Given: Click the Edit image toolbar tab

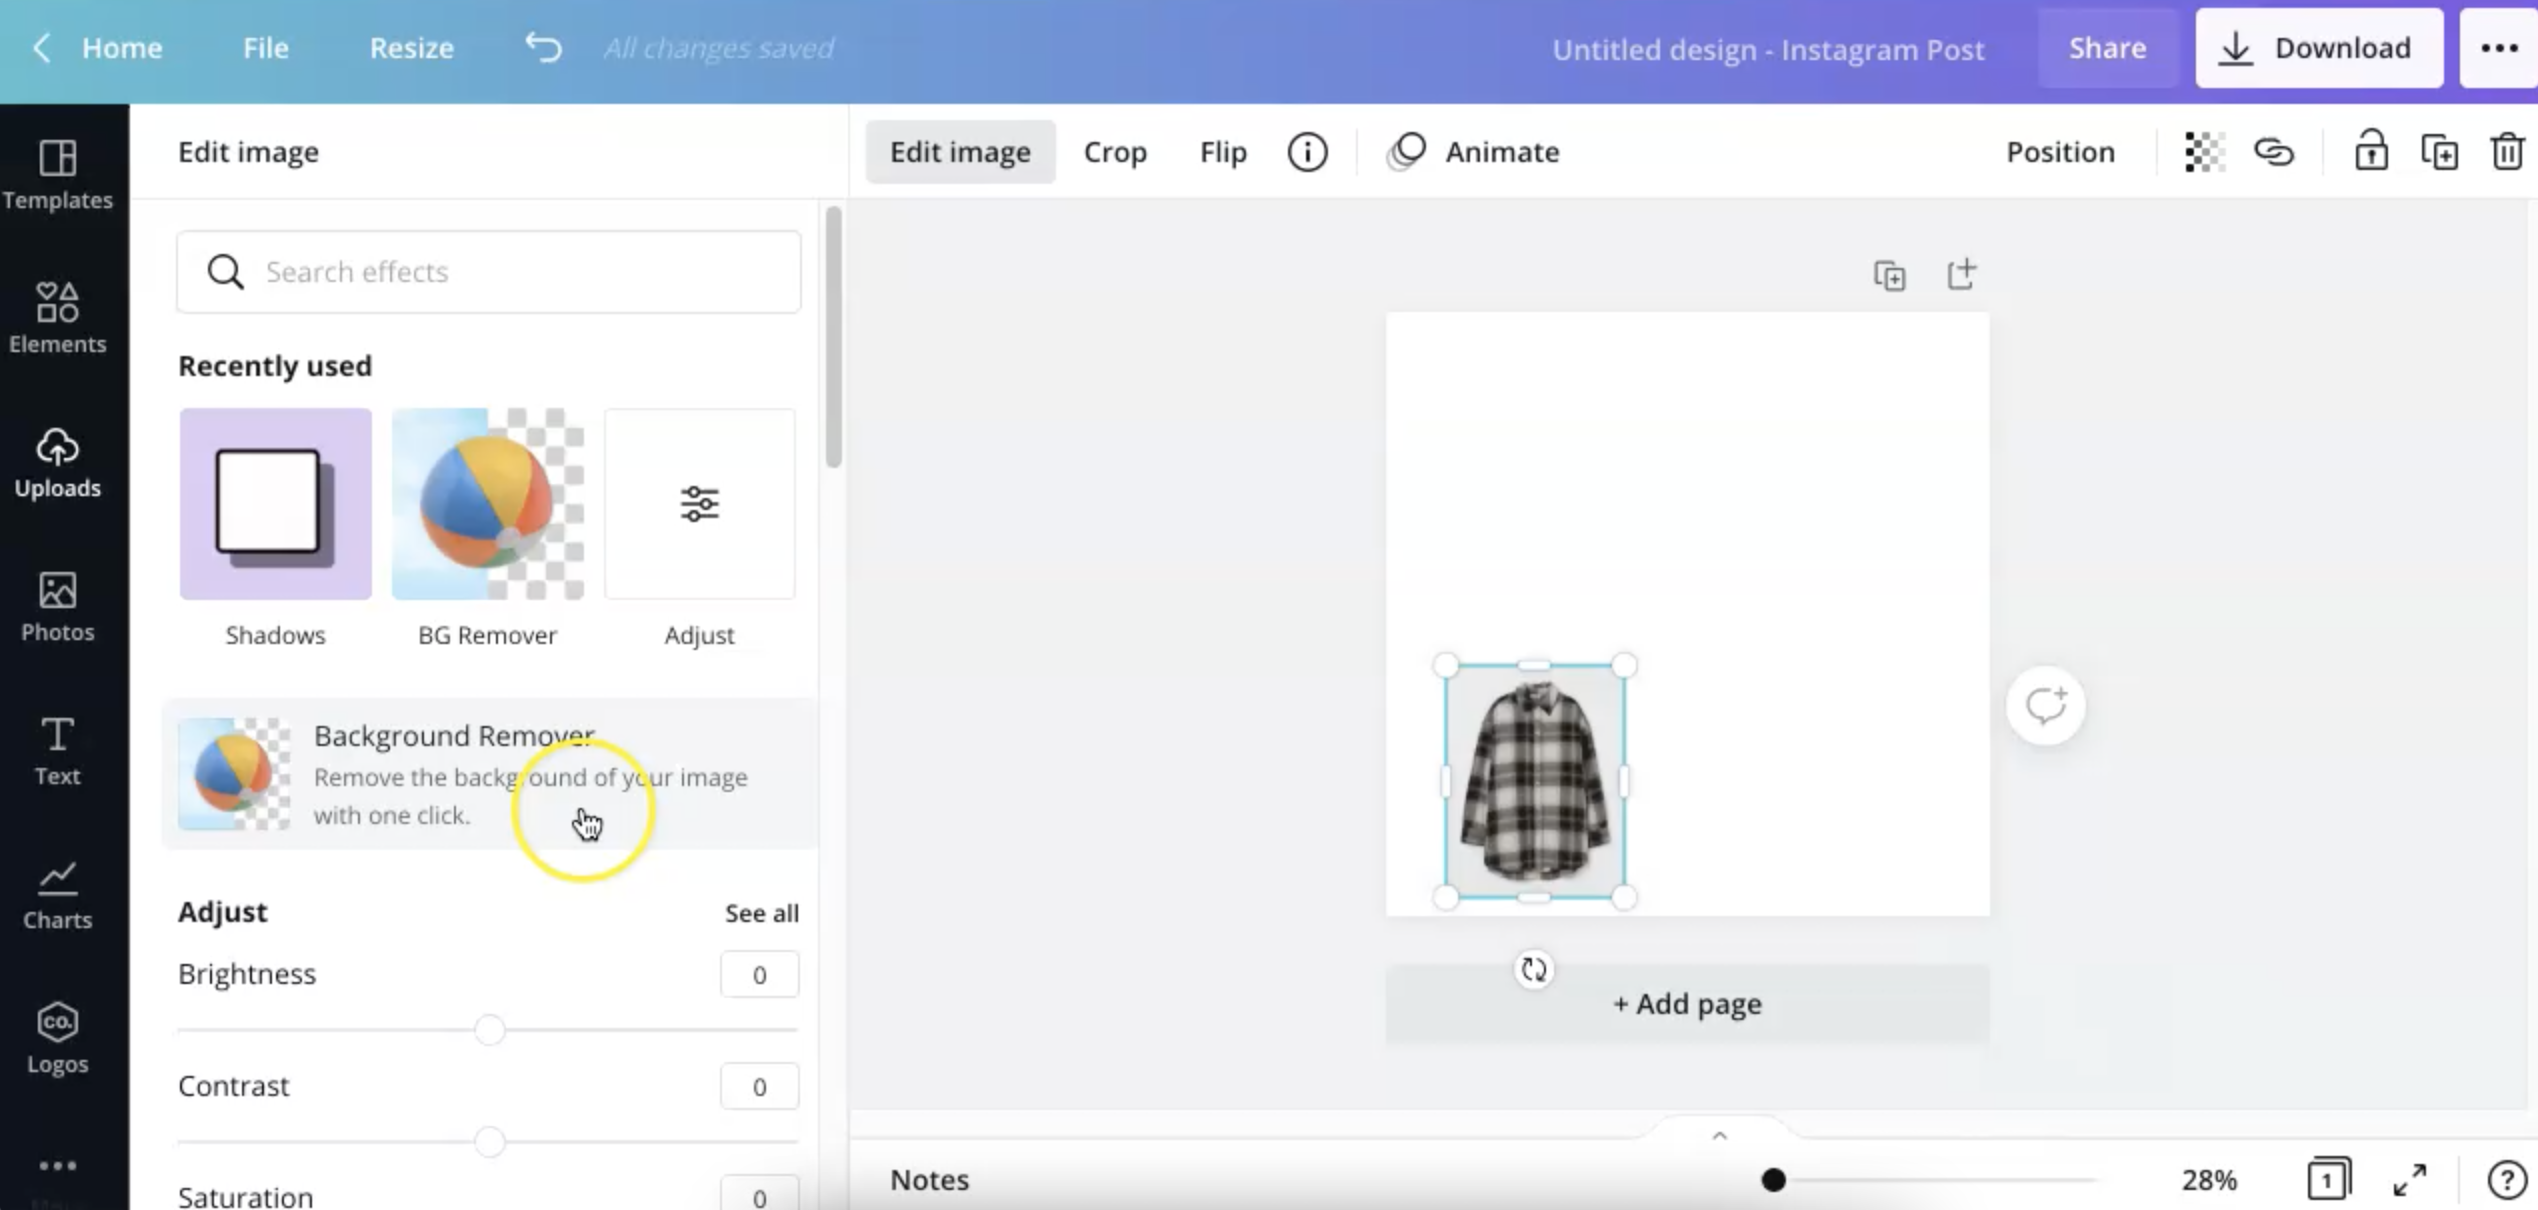Looking at the screenshot, I should click(960, 152).
